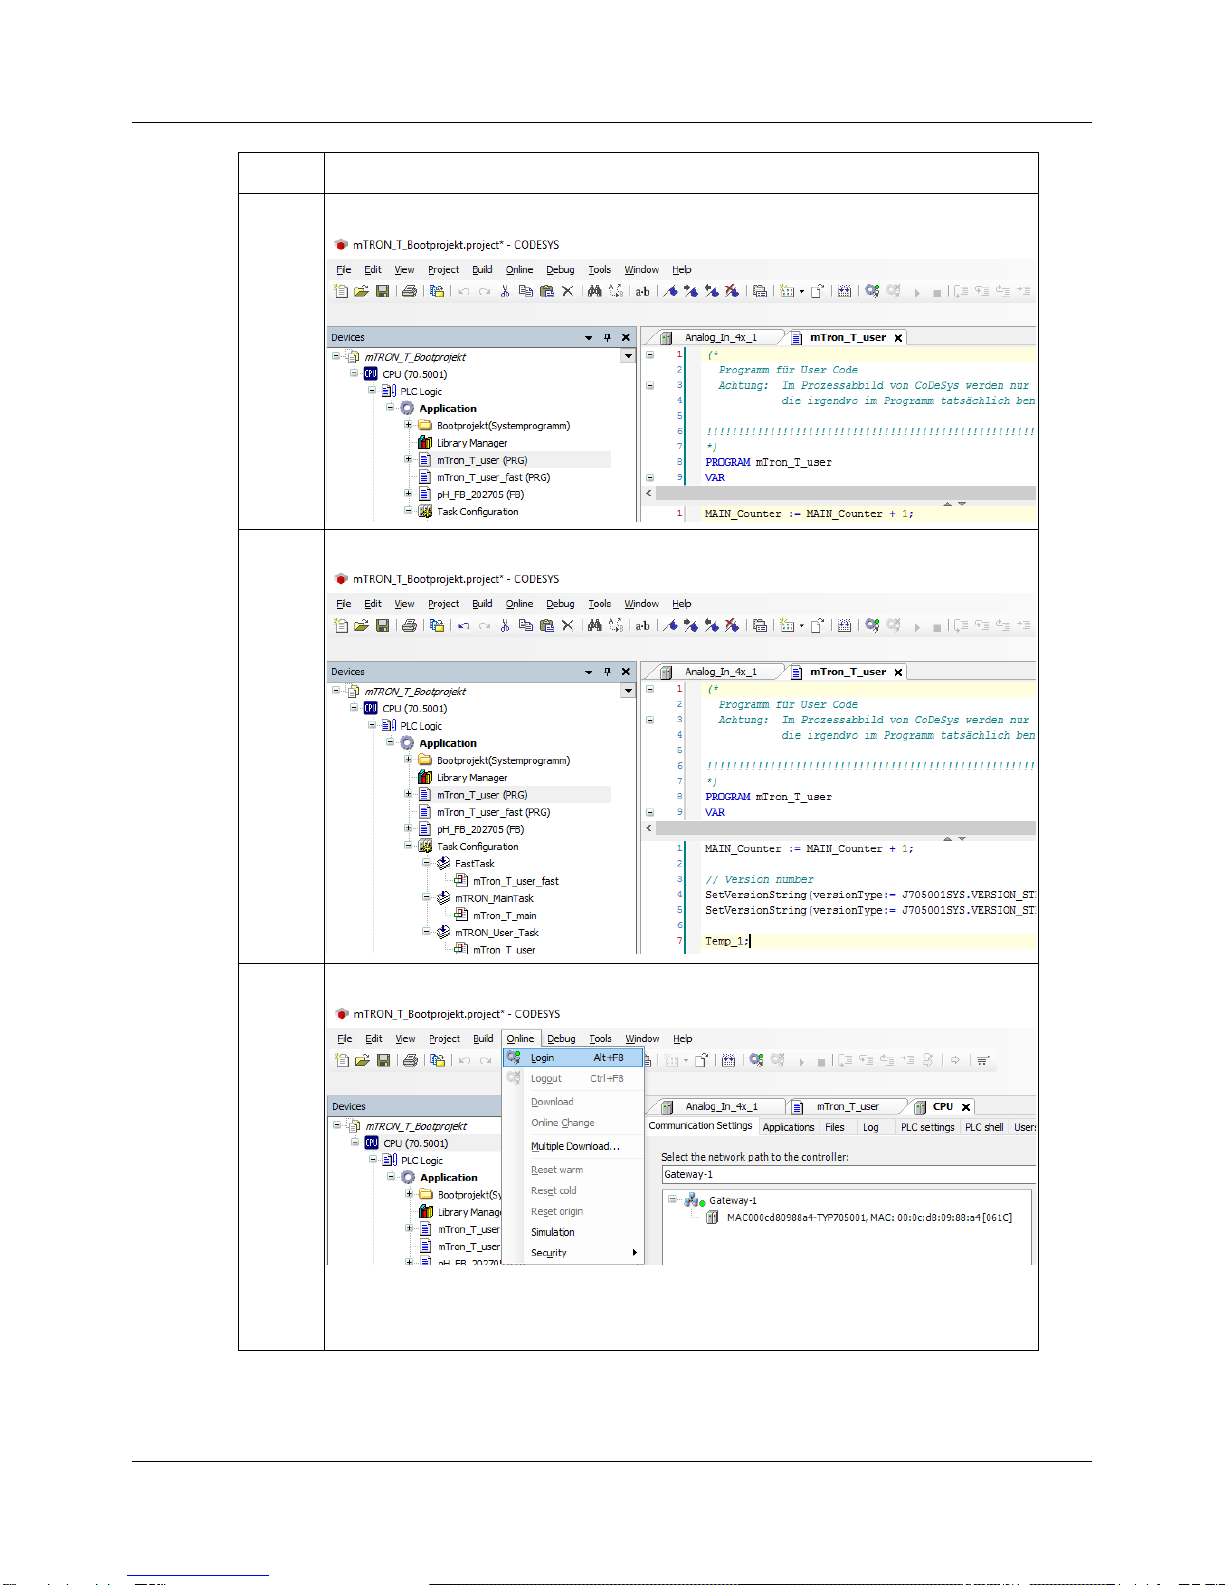Image resolution: width=1225 pixels, height=1585 pixels.
Task: Click horizontal scrollbar left arrow in middle screenshot editor
Action: pos(648,828)
